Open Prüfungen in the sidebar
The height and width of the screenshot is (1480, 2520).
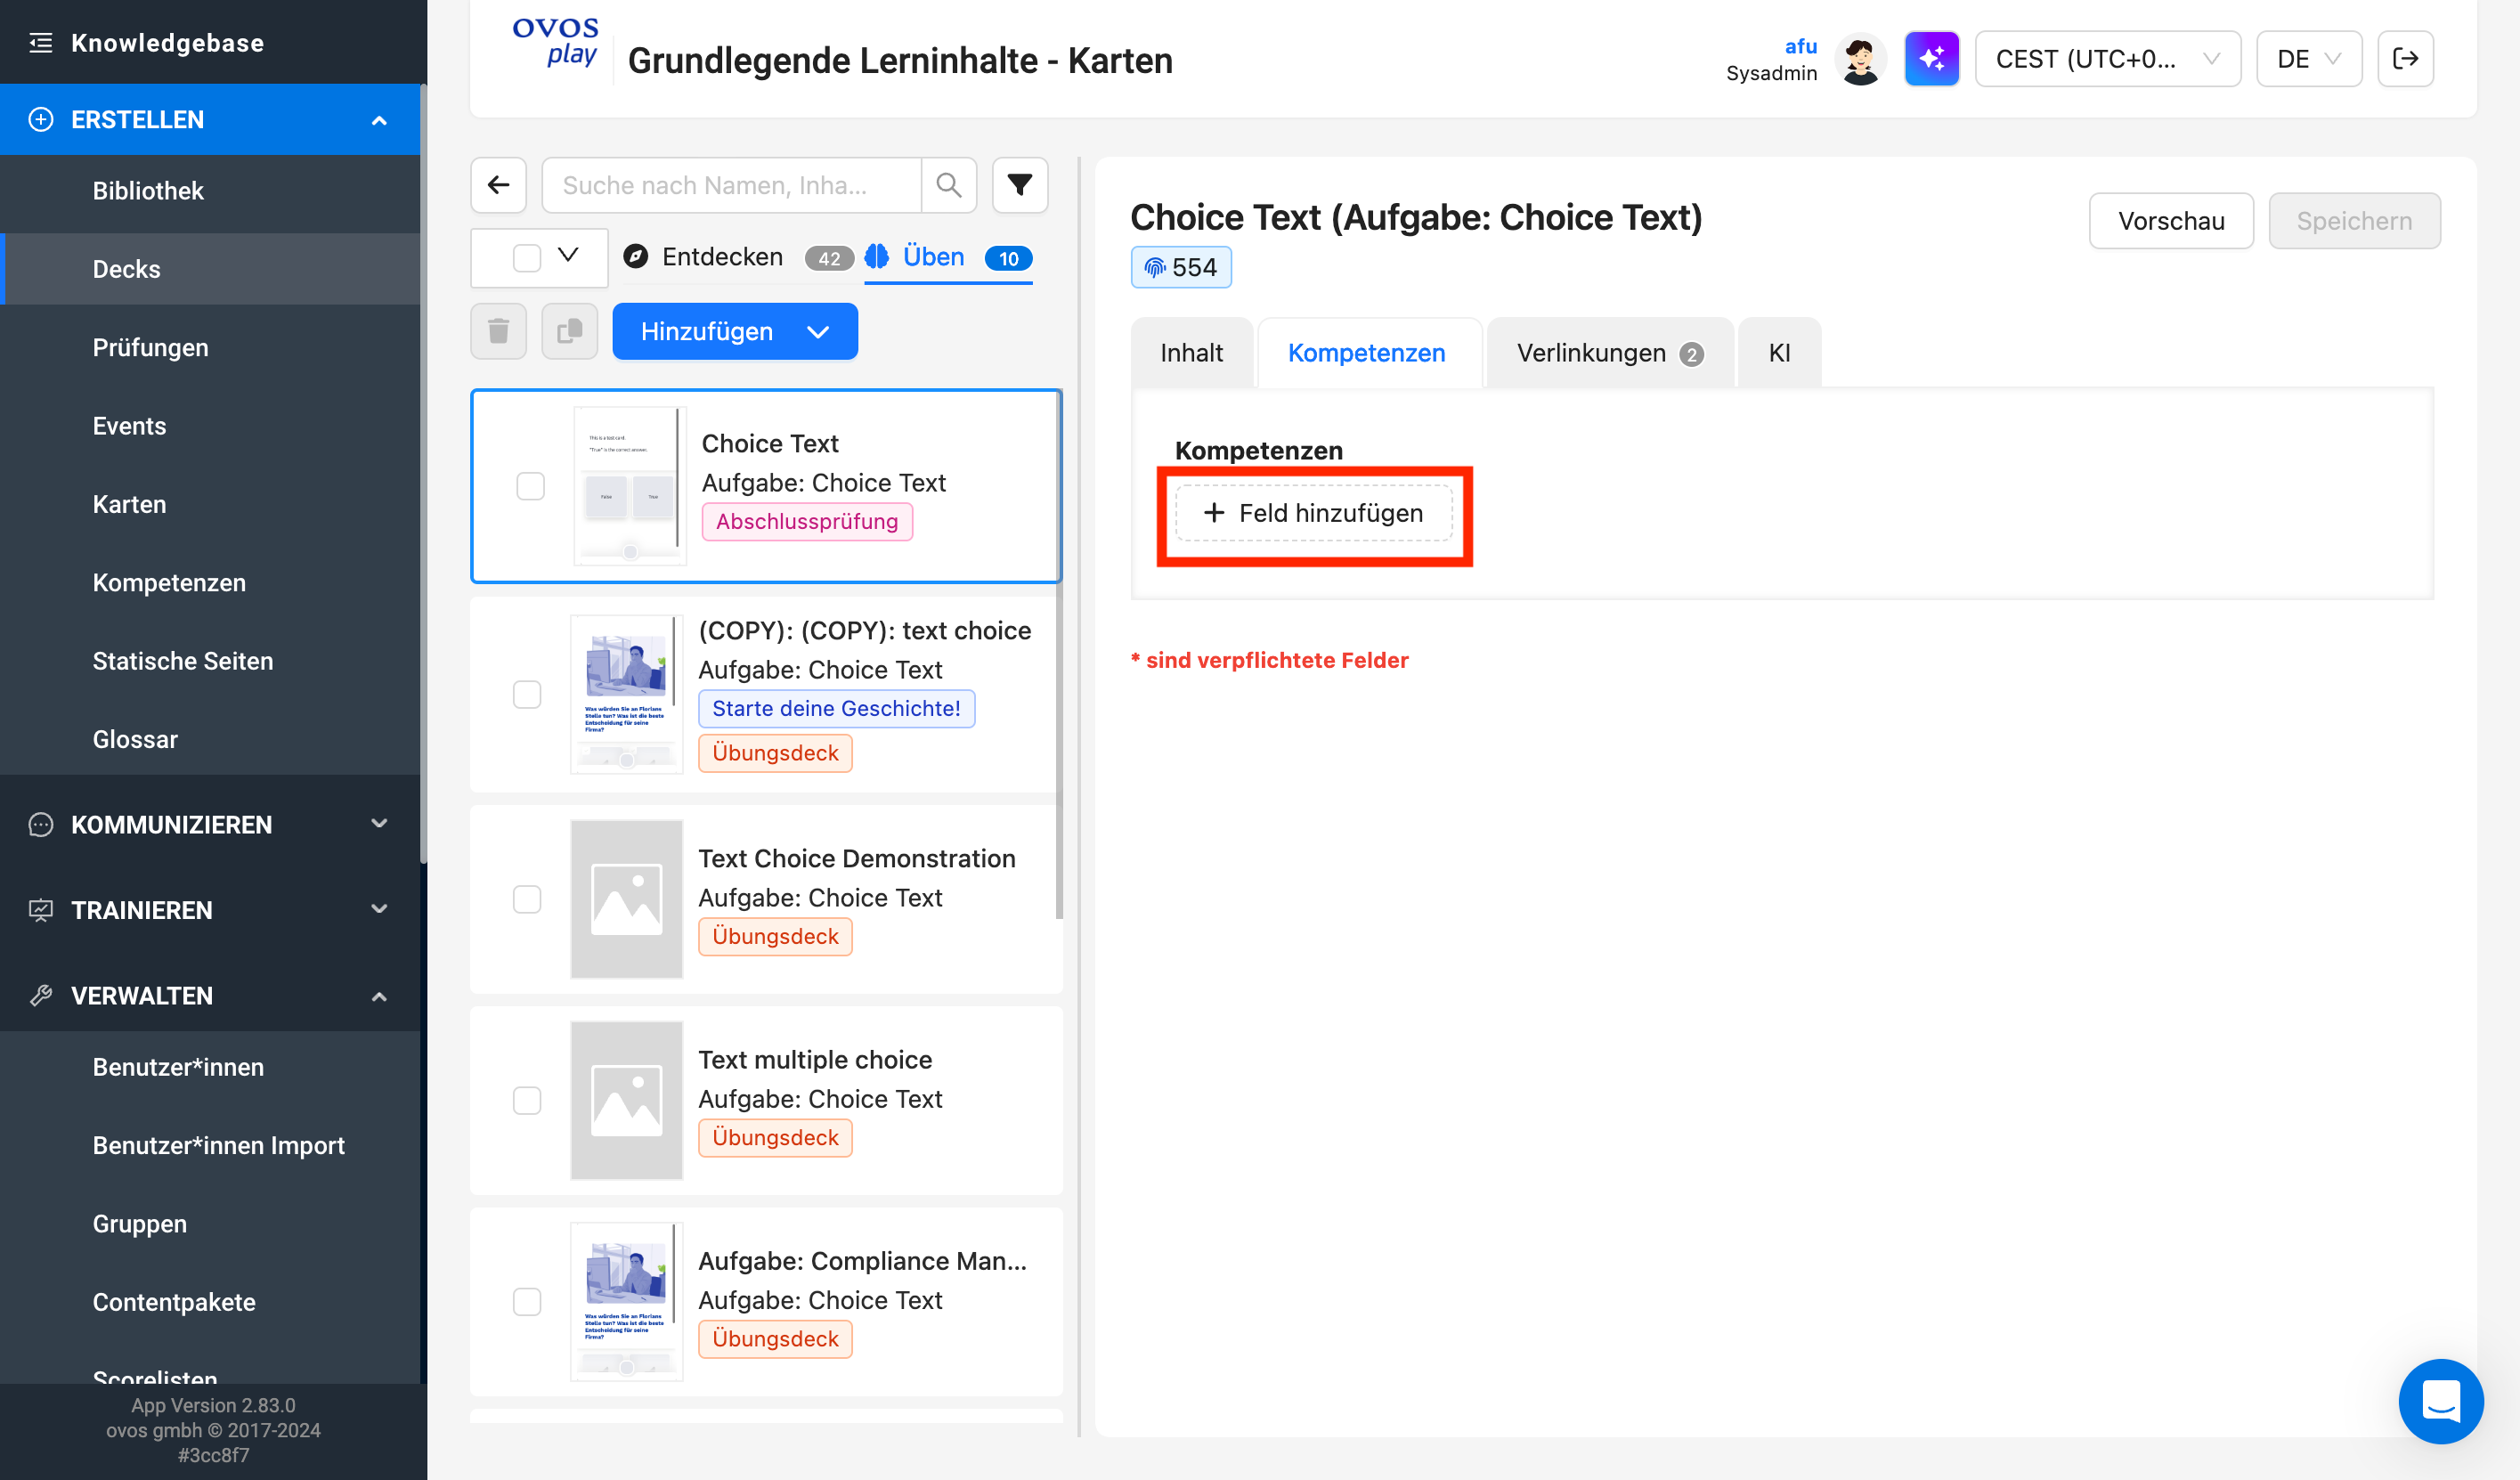pyautogui.click(x=210, y=347)
